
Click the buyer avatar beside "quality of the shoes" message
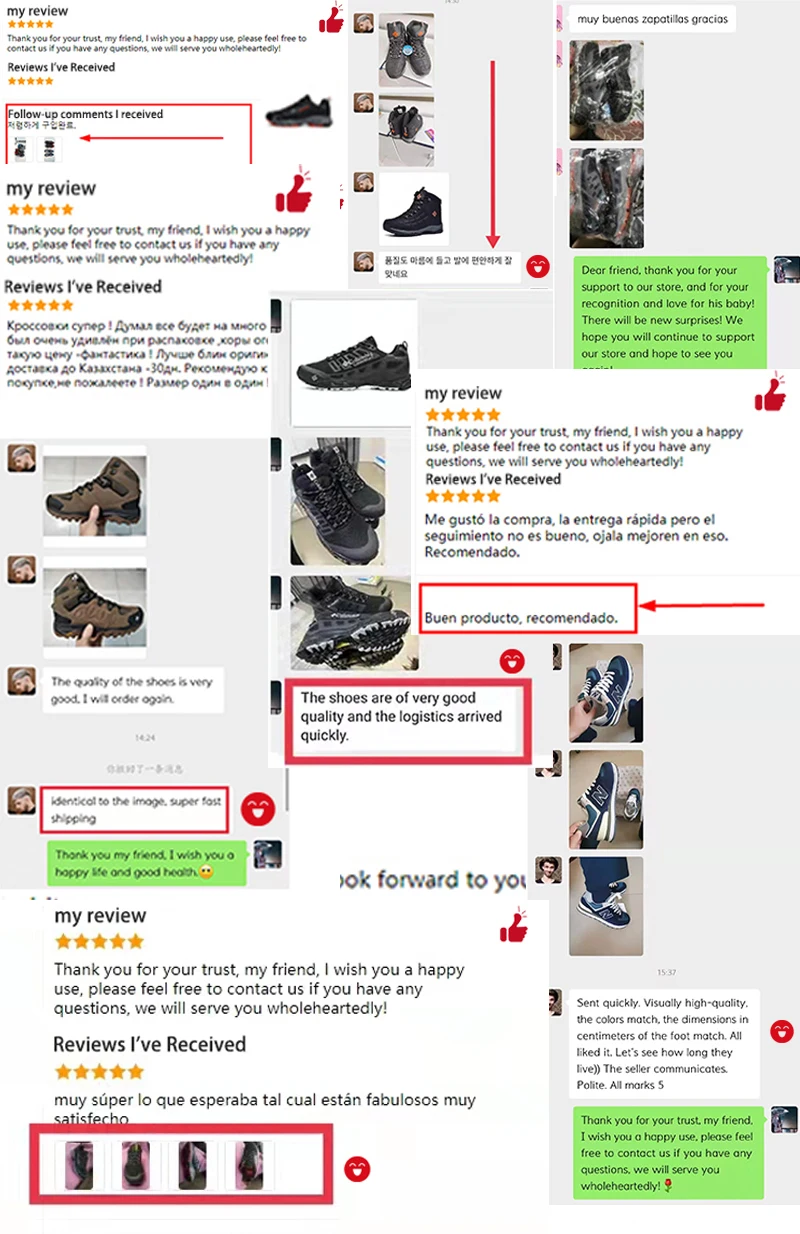(x=22, y=681)
